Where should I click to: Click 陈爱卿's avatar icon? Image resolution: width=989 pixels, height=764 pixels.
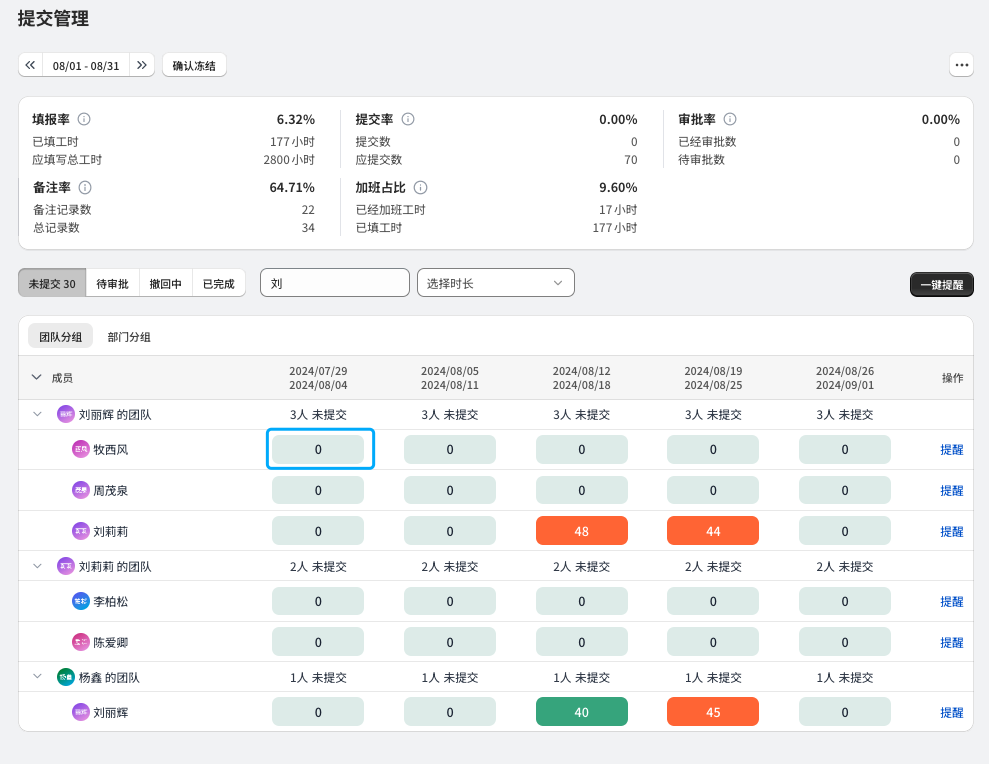click(81, 642)
